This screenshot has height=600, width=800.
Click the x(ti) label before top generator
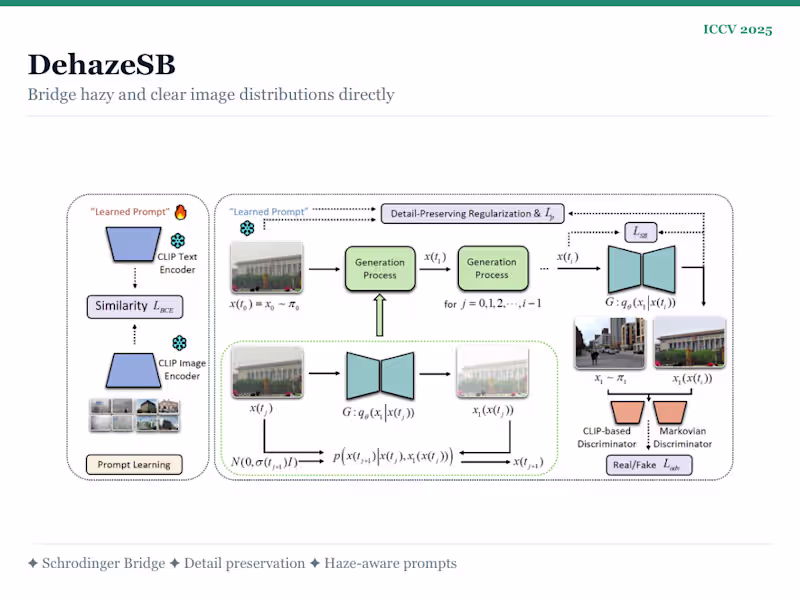coord(567,257)
